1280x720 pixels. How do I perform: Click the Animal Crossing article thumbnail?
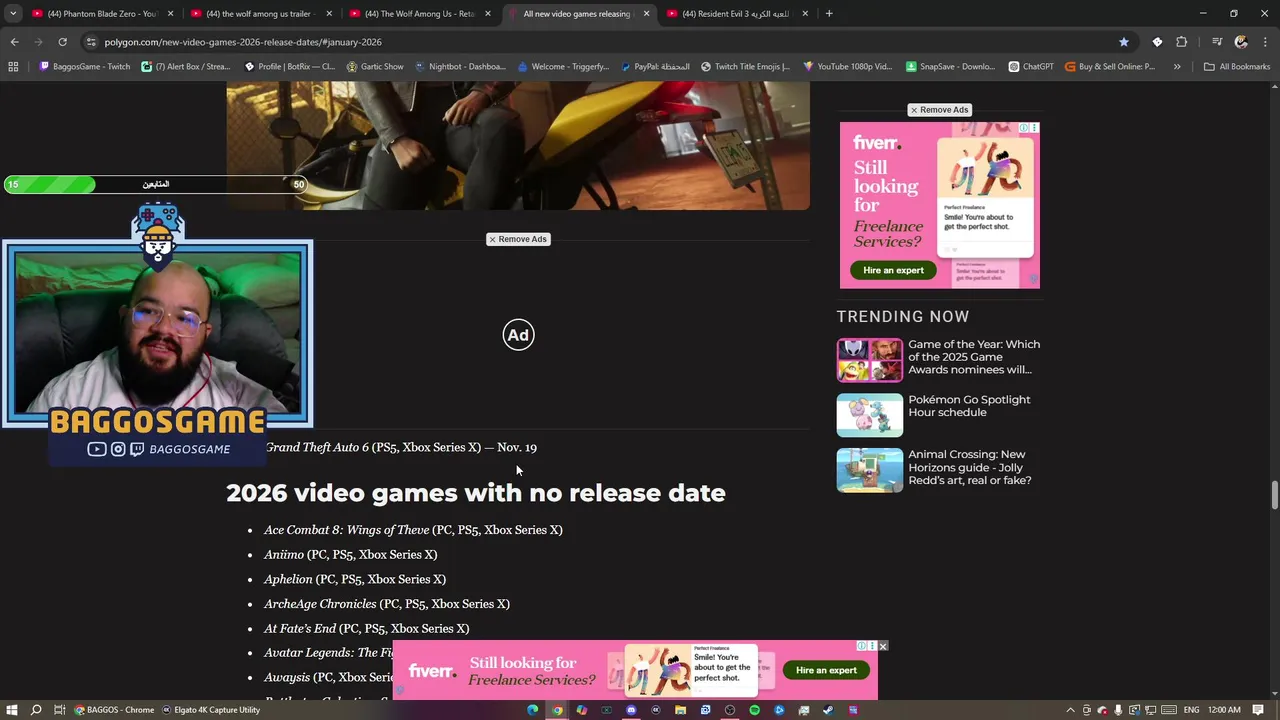[x=869, y=470]
